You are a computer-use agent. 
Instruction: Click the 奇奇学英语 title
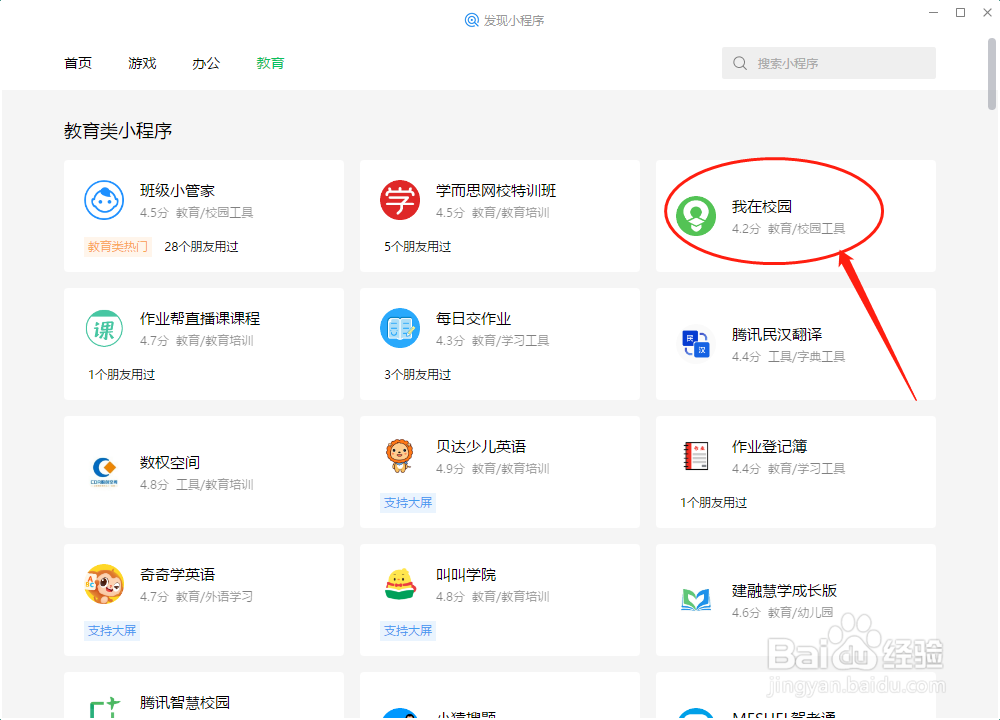click(x=177, y=575)
